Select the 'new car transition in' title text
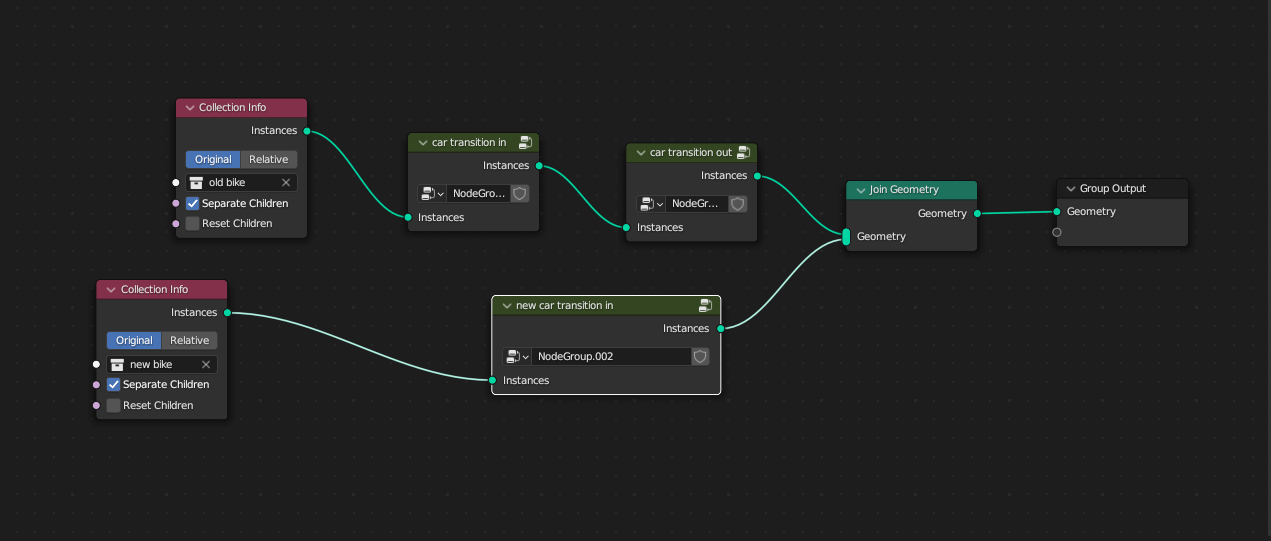Image resolution: width=1271 pixels, height=541 pixels. click(x=565, y=306)
